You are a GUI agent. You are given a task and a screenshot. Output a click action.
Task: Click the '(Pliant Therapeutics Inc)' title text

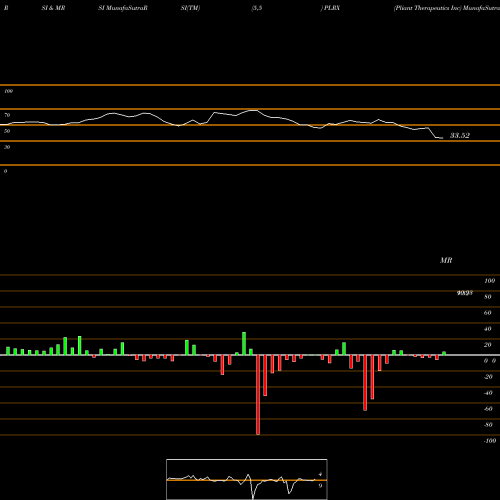pyautogui.click(x=427, y=8)
